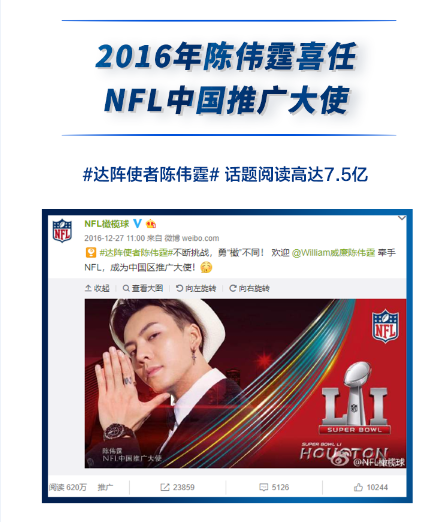Click the post timestamp 2016-12-27 11:00
Viewport: 447px width, 522px height.
pyautogui.click(x=115, y=238)
